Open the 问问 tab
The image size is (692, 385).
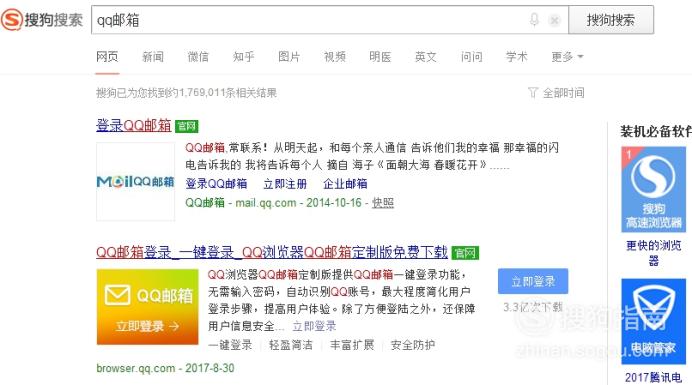[471, 57]
